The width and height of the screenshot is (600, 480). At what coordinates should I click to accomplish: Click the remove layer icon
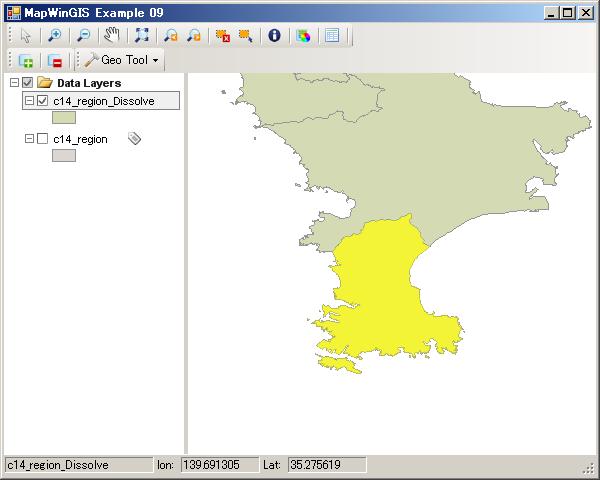click(x=55, y=61)
